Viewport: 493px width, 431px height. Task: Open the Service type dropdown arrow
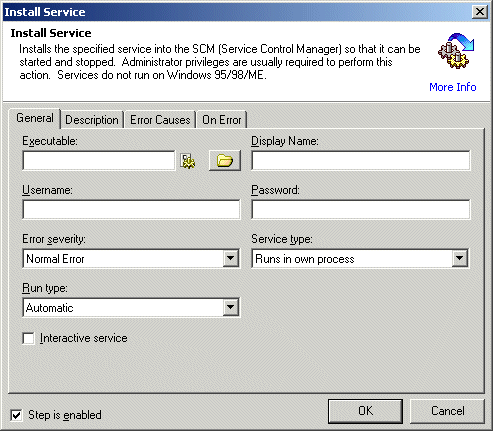click(459, 258)
